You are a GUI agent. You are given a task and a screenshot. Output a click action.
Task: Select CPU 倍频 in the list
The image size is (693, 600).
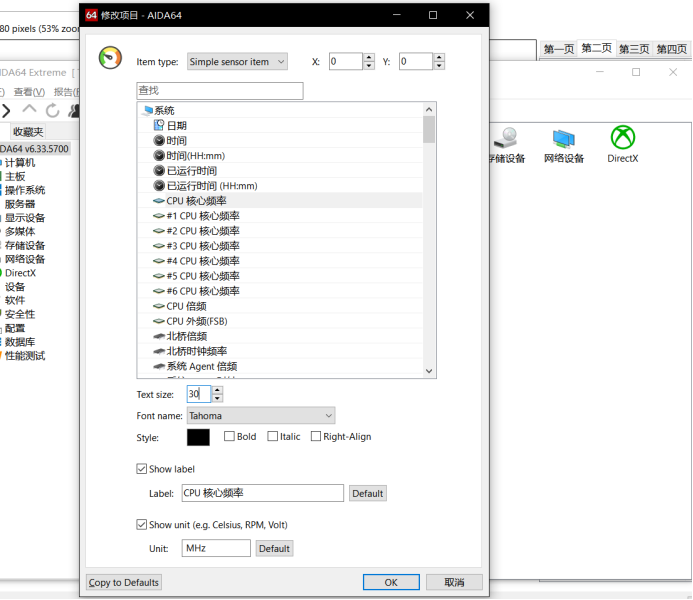(186, 306)
